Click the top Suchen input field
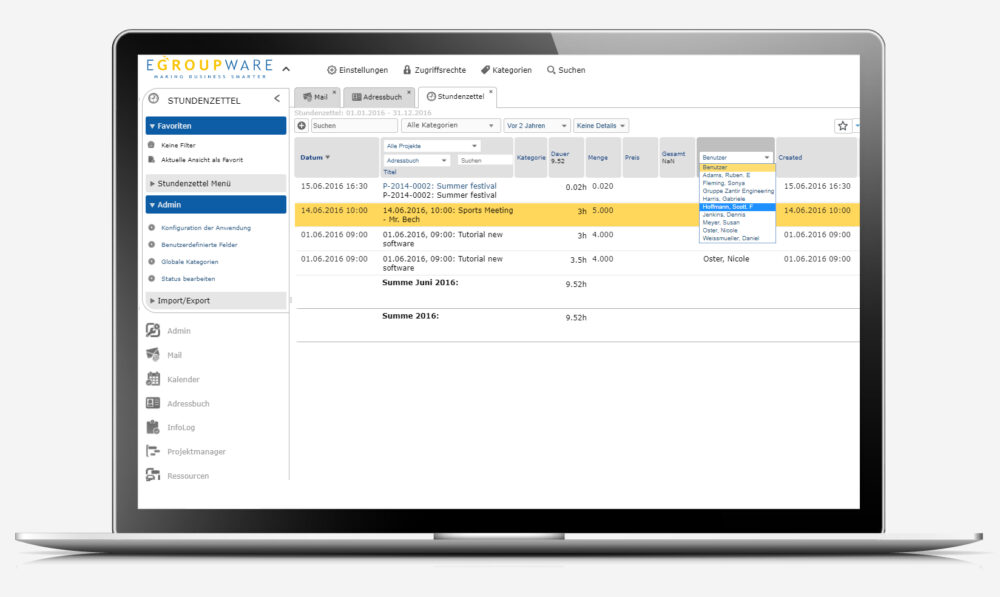The width and height of the screenshot is (1000, 597). (353, 126)
